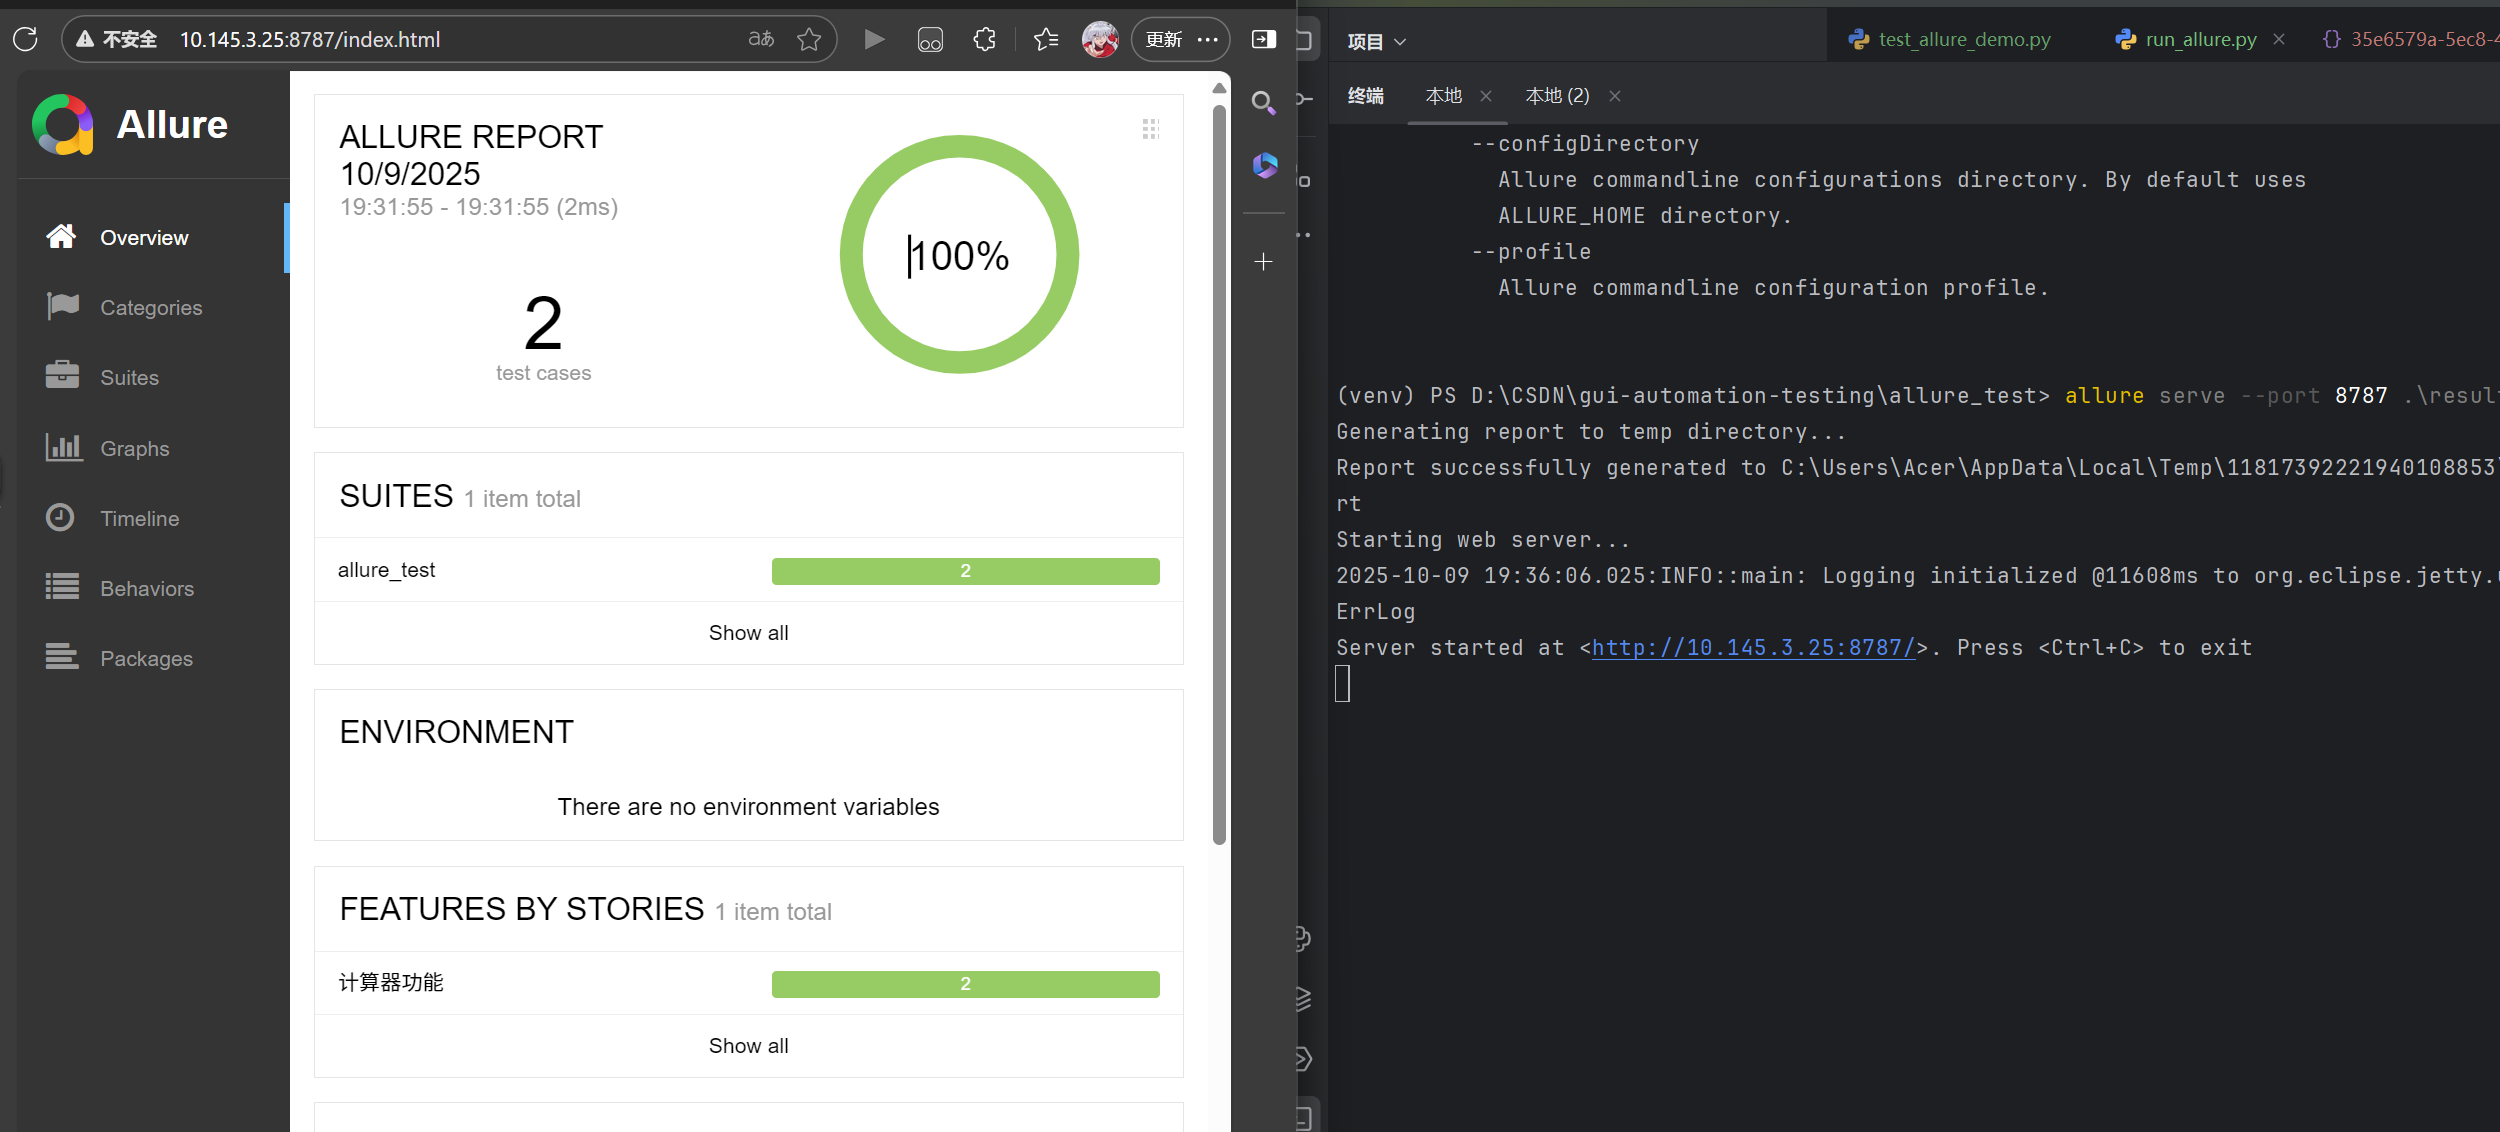Viewport: 2500px width, 1132px height.
Task: Click widget drag handle on report card
Action: (1150, 129)
